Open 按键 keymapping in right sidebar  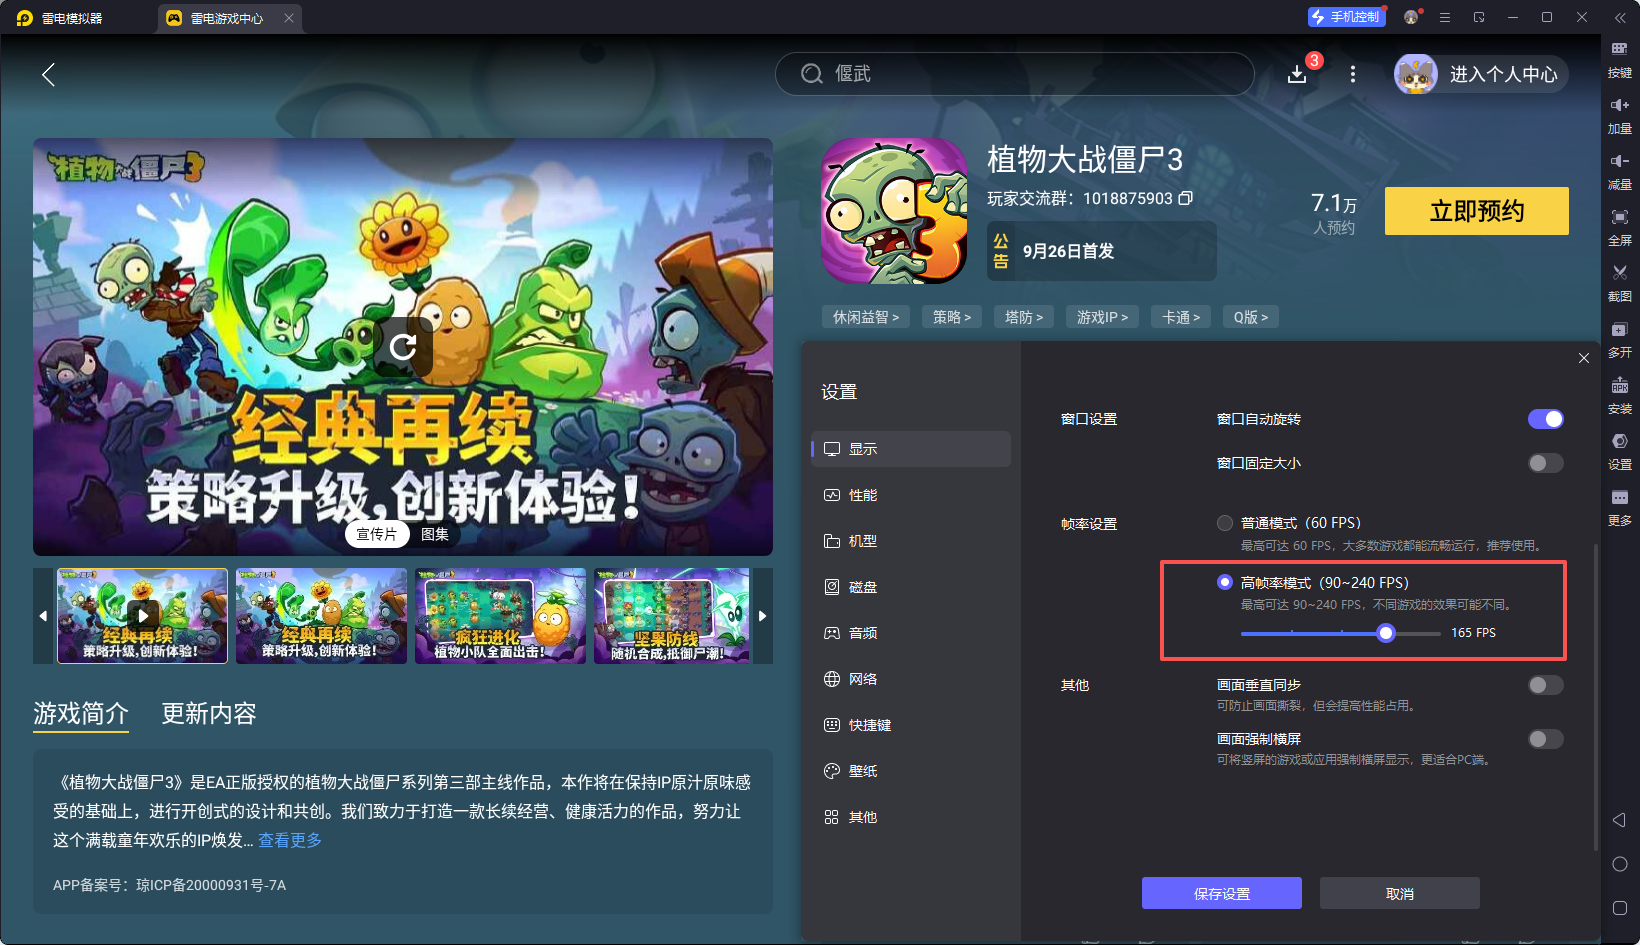click(1620, 59)
